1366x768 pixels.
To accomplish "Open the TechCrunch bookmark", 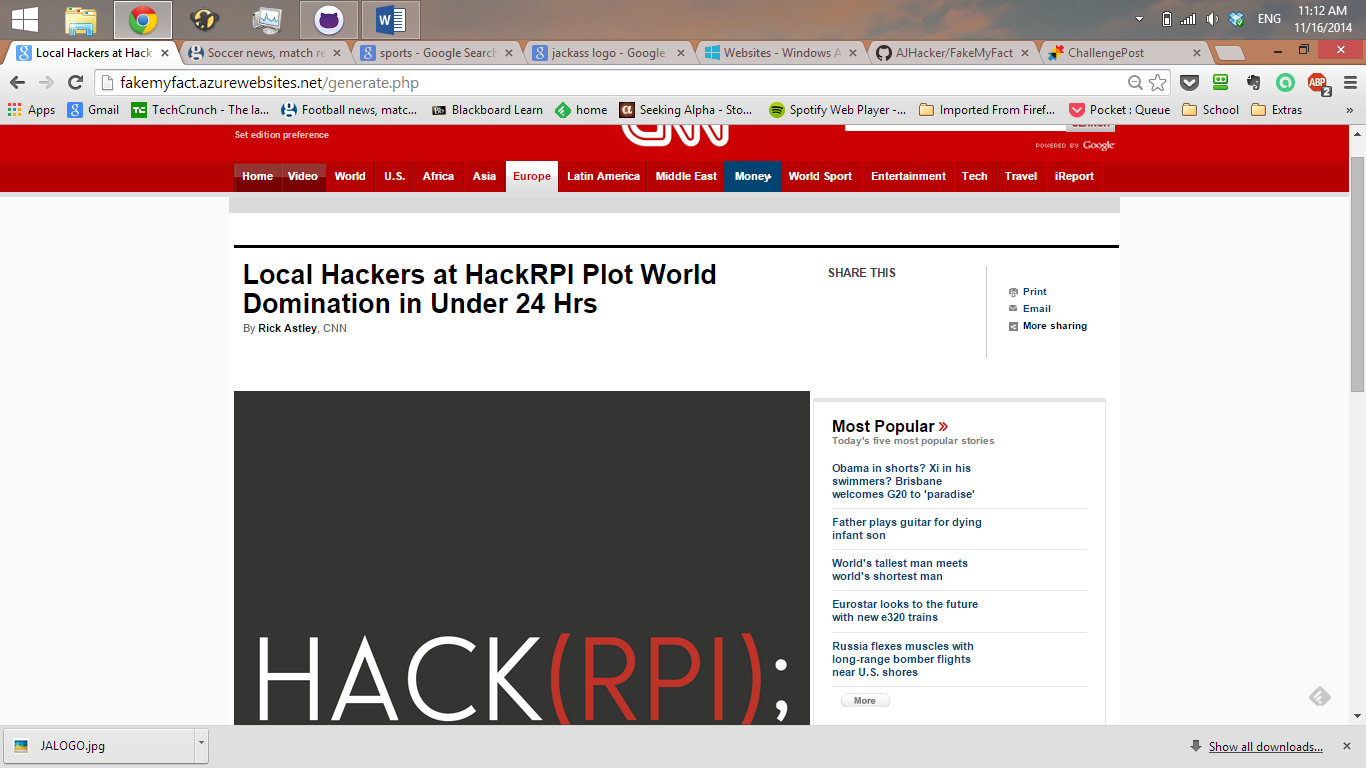I will [x=201, y=110].
